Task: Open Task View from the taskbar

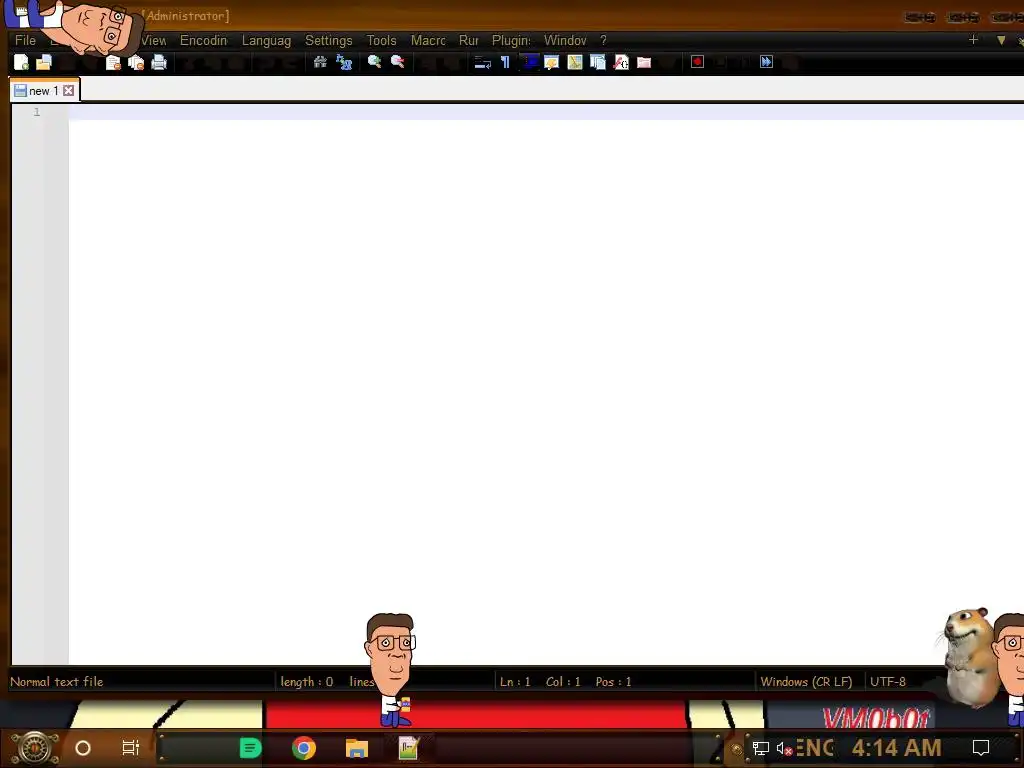Action: (131, 748)
